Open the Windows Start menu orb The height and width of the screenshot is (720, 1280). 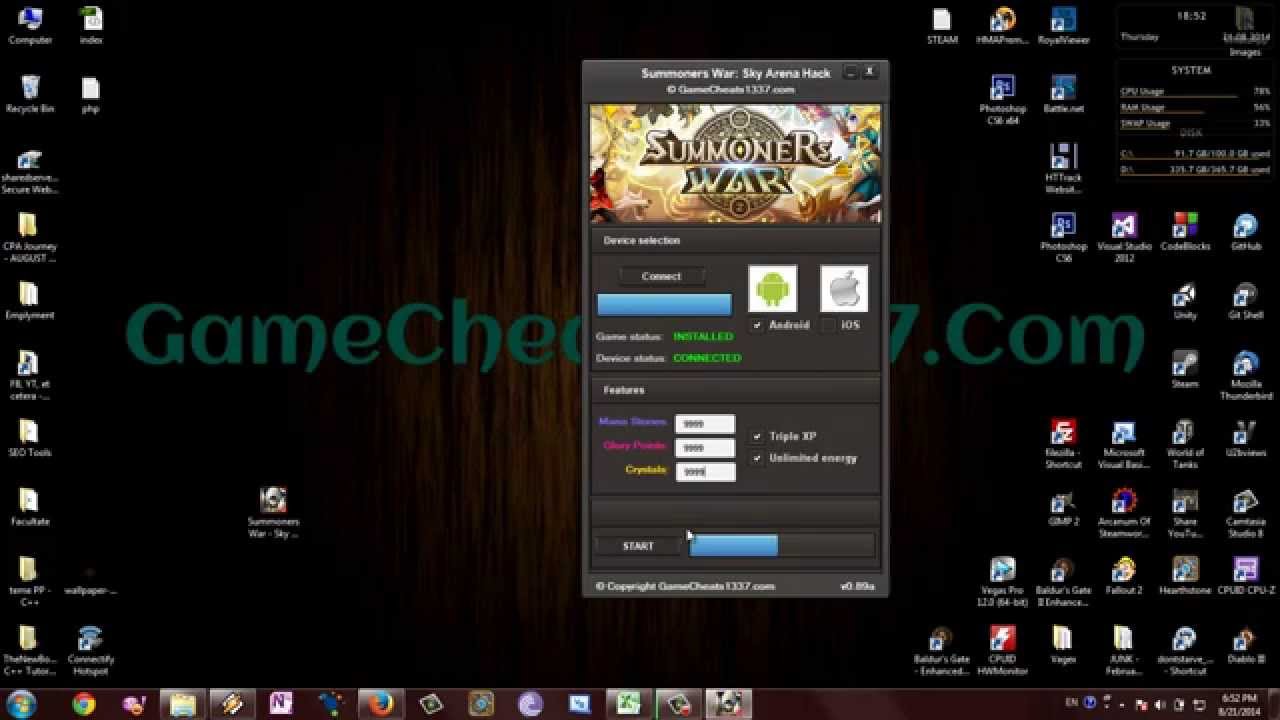pos(20,704)
